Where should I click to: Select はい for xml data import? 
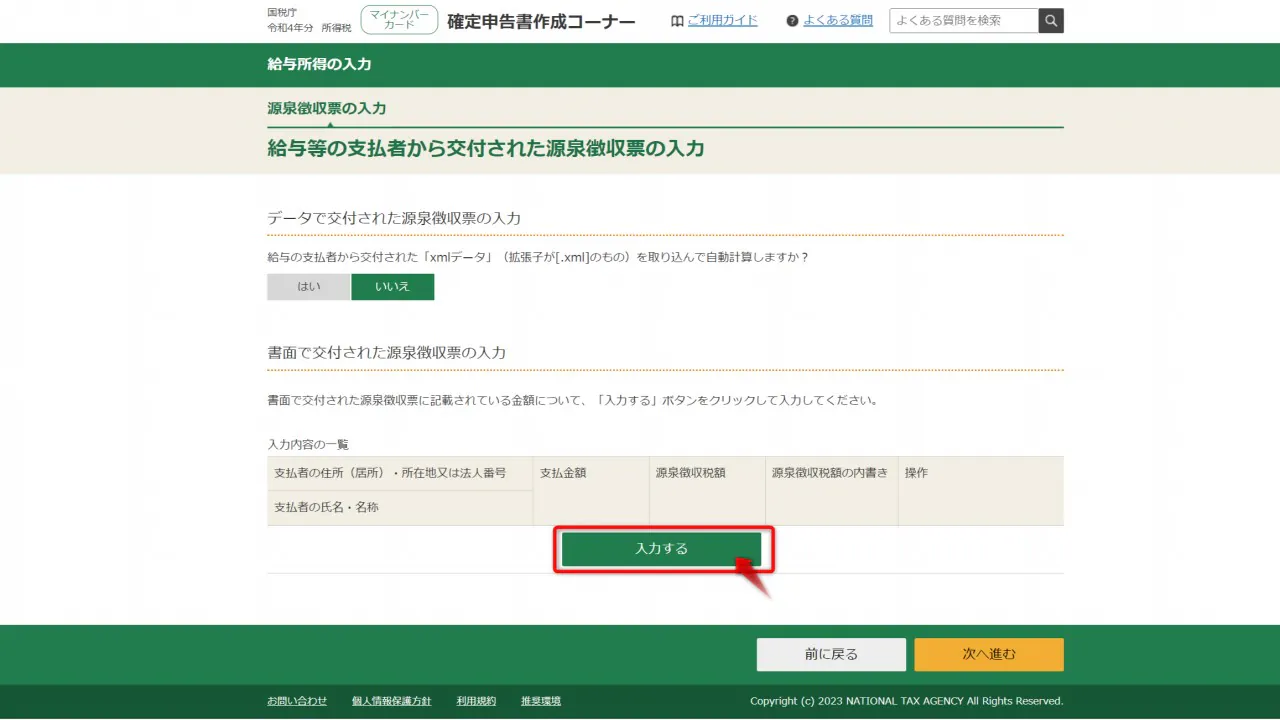[309, 287]
